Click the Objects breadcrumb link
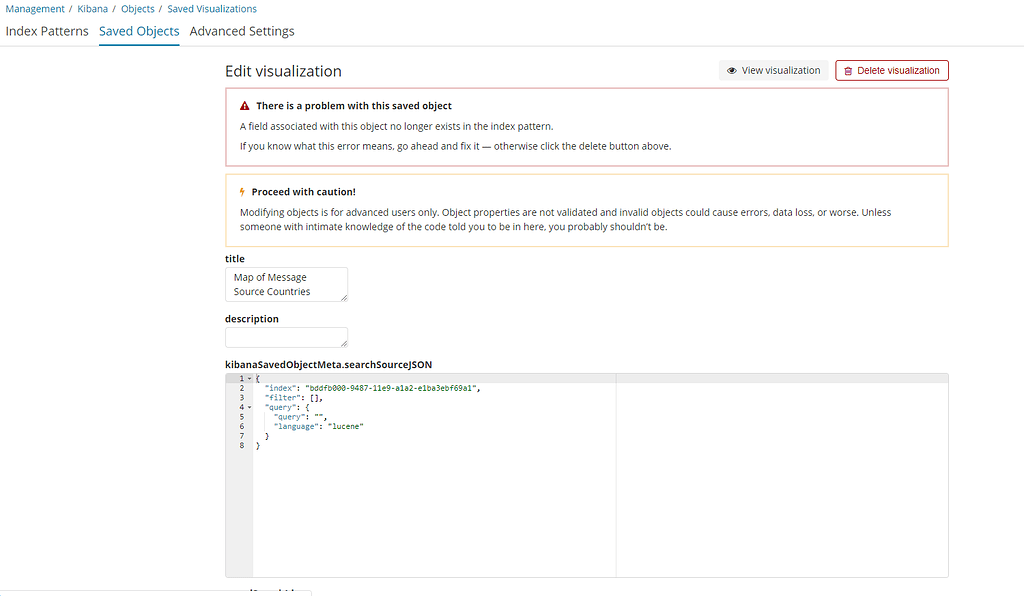The width and height of the screenshot is (1024, 596). 138,9
